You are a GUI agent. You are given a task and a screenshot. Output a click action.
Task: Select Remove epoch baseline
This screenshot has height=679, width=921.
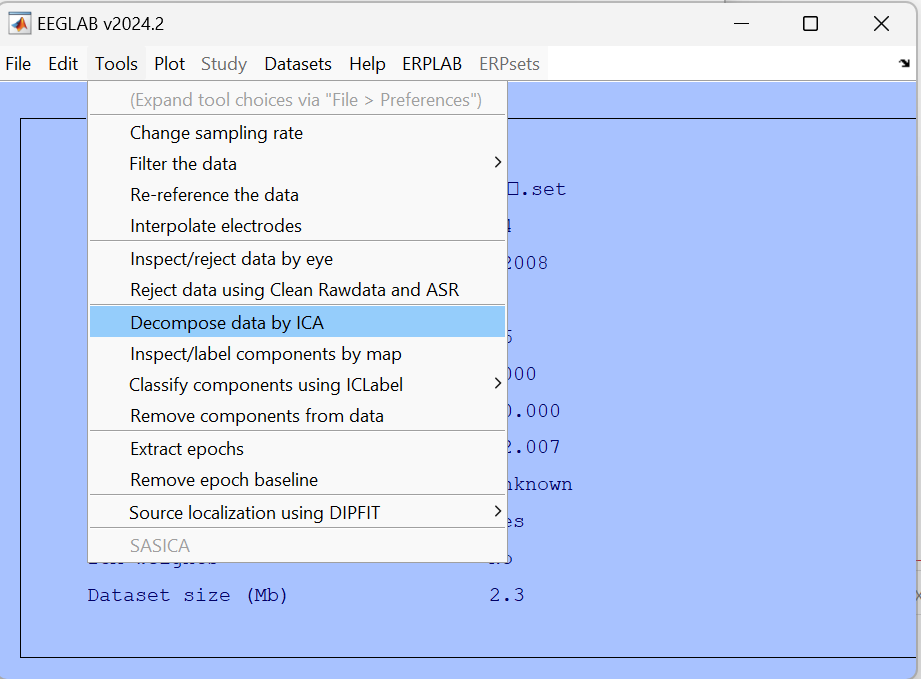[297, 480]
